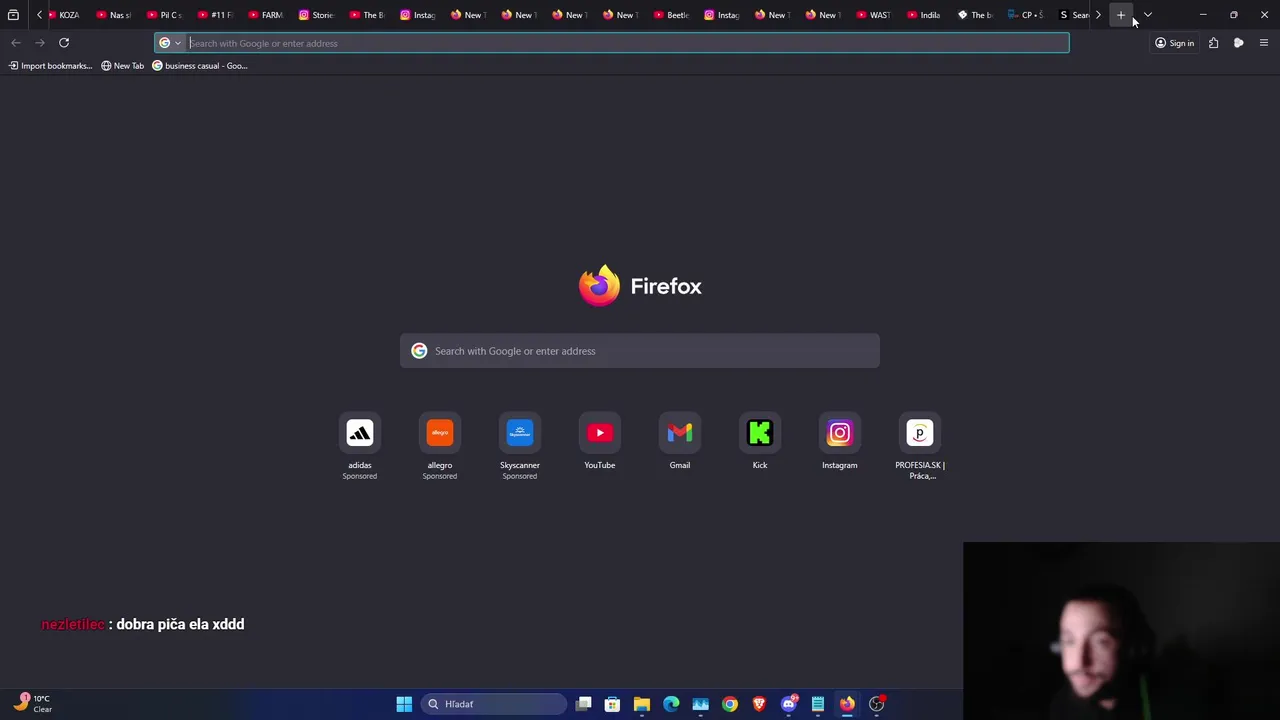Go back one page
Image resolution: width=1280 pixels, height=720 pixels.
click(x=16, y=43)
